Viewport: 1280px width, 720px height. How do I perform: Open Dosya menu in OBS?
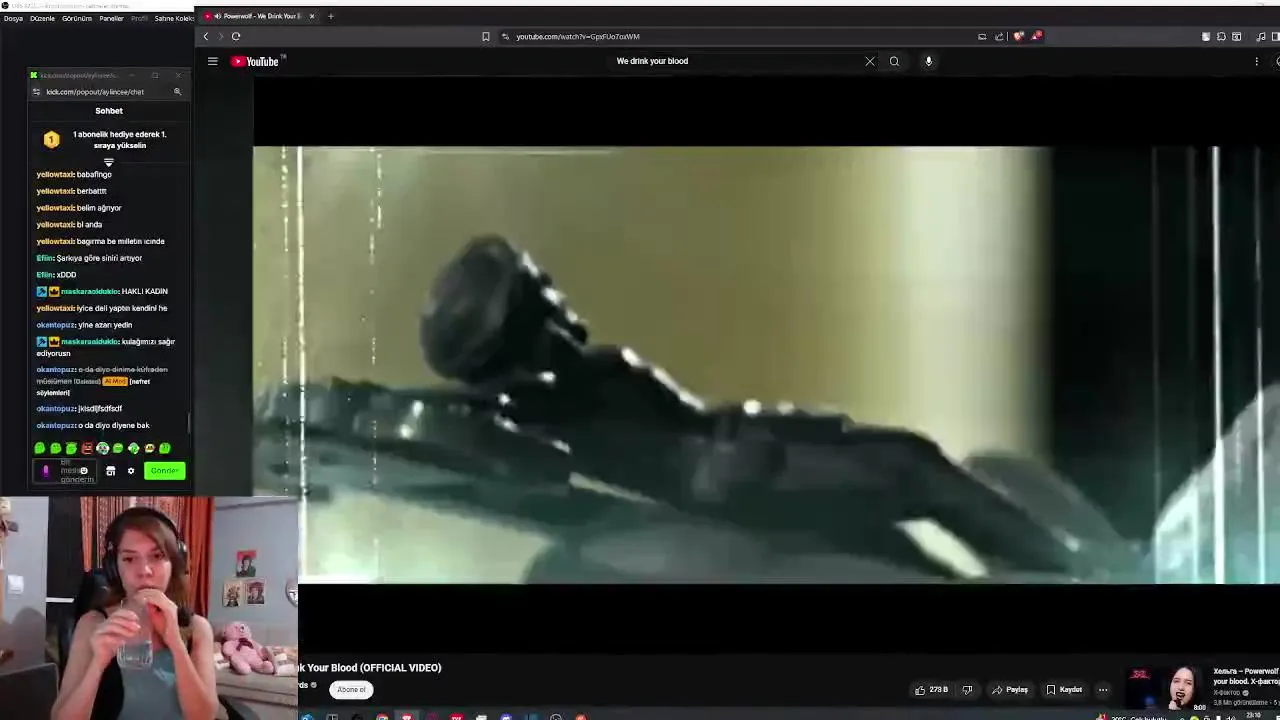(x=13, y=18)
